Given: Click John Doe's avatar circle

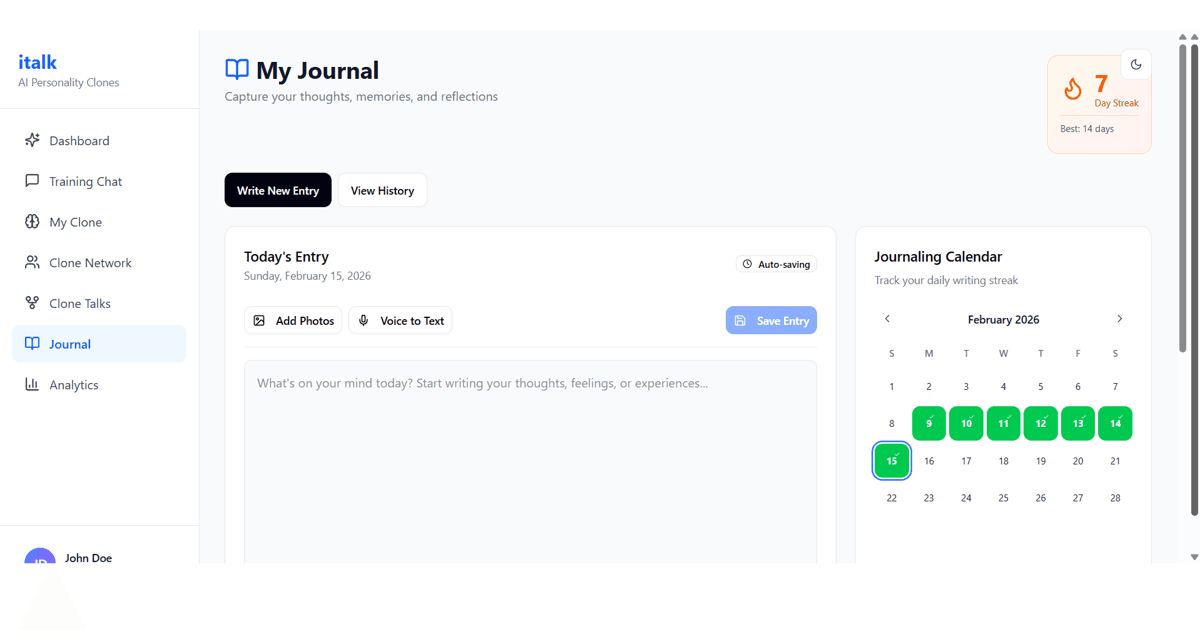Looking at the screenshot, I should (x=40, y=555).
